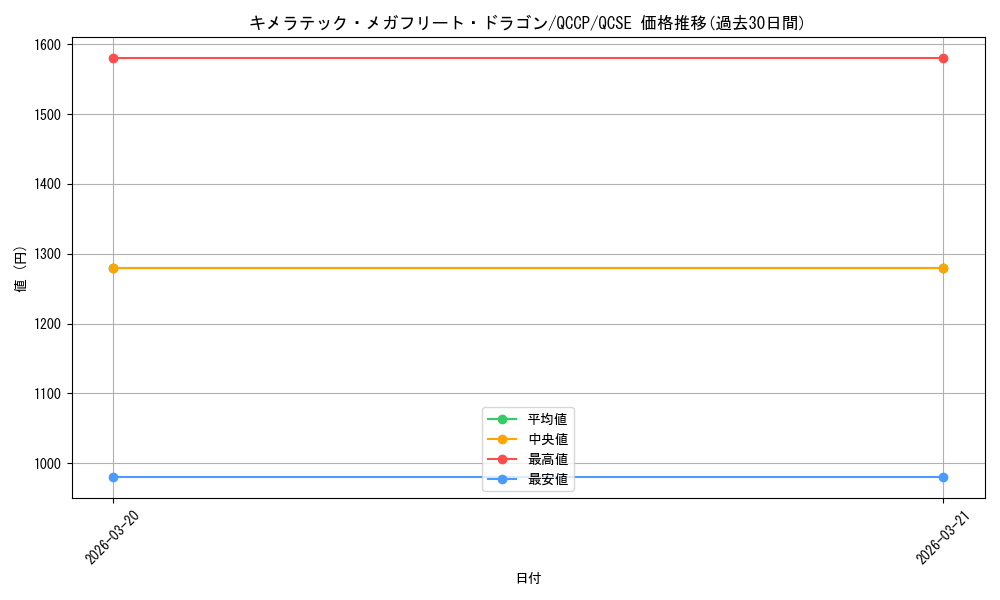Select the chart title text
The image size is (1000, 600).
click(x=527, y=19)
